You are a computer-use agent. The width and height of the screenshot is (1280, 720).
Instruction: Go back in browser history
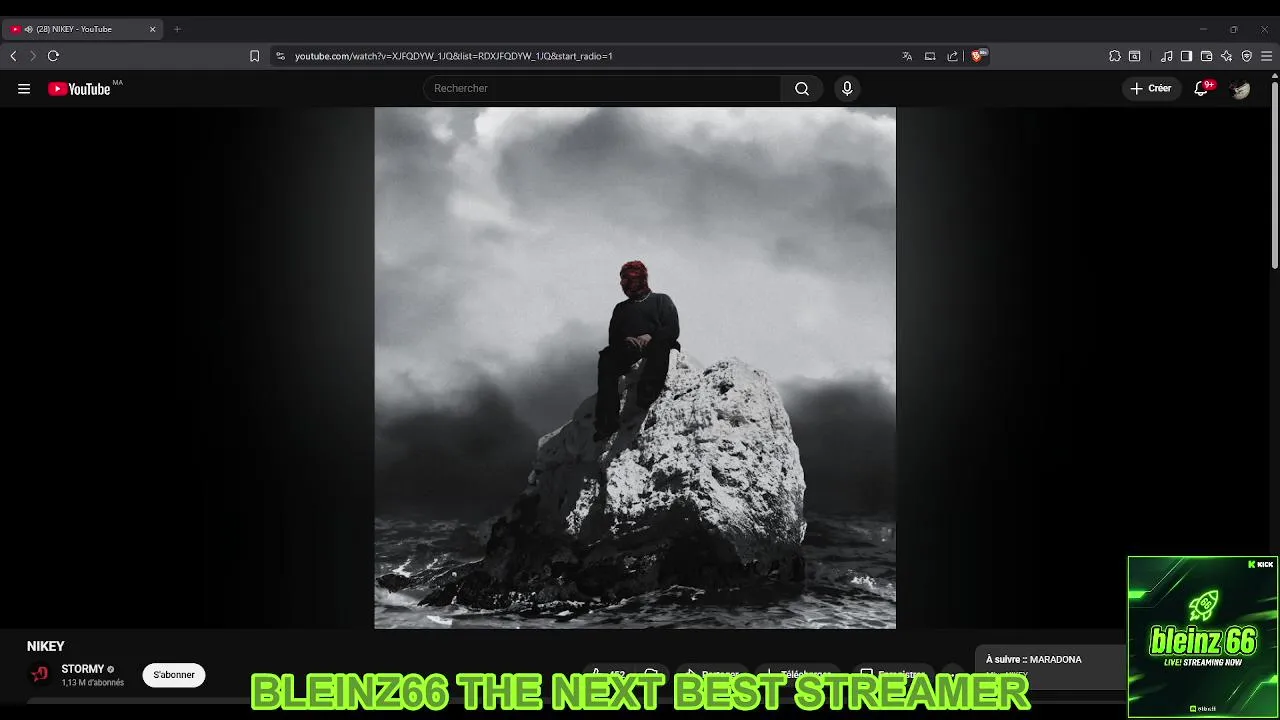13,56
